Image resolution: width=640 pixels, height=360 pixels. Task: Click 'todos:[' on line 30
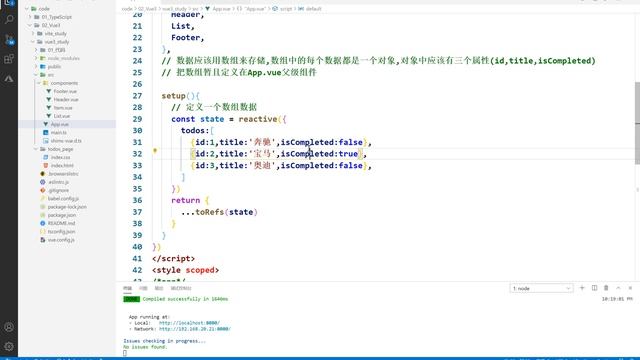197,131
